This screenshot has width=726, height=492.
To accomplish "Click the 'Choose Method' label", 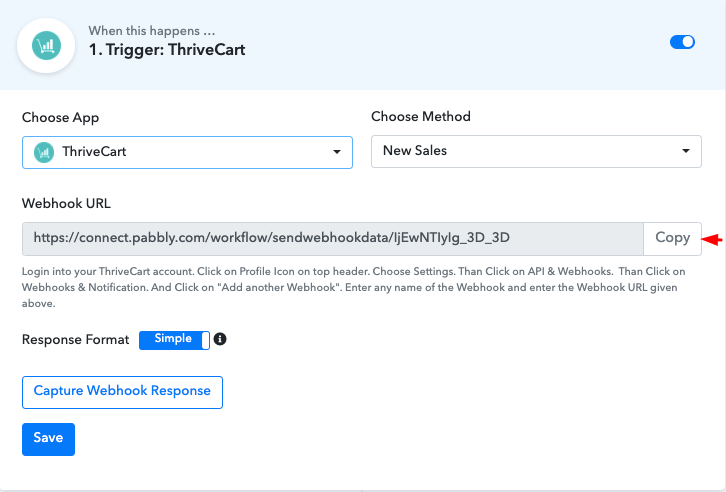I will point(421,116).
